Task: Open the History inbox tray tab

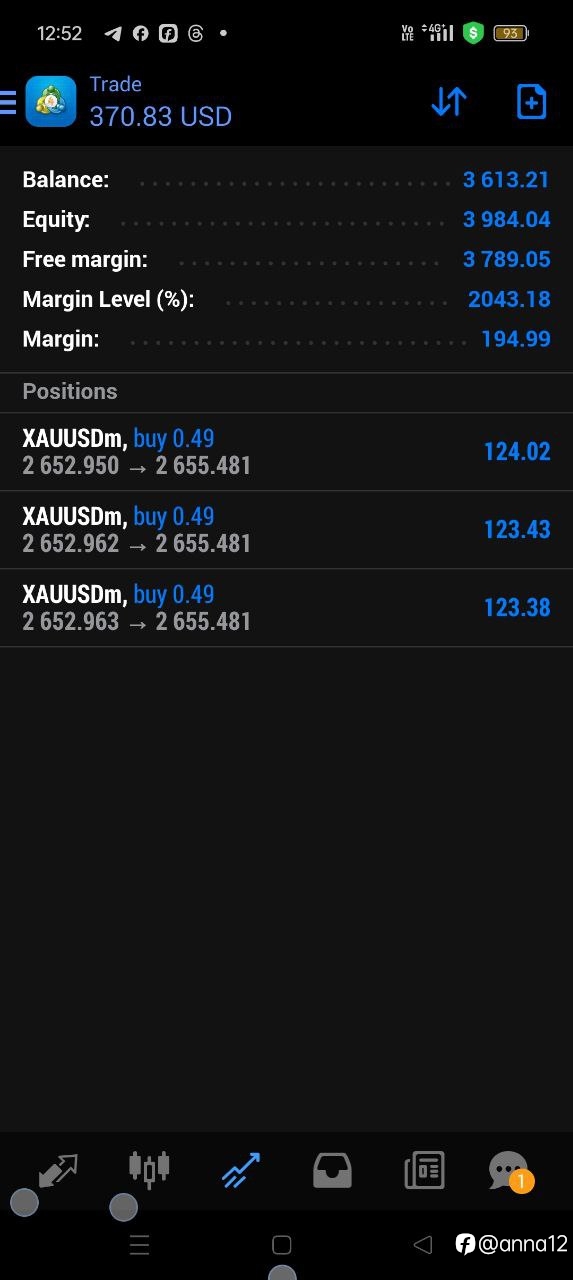Action: [332, 1170]
